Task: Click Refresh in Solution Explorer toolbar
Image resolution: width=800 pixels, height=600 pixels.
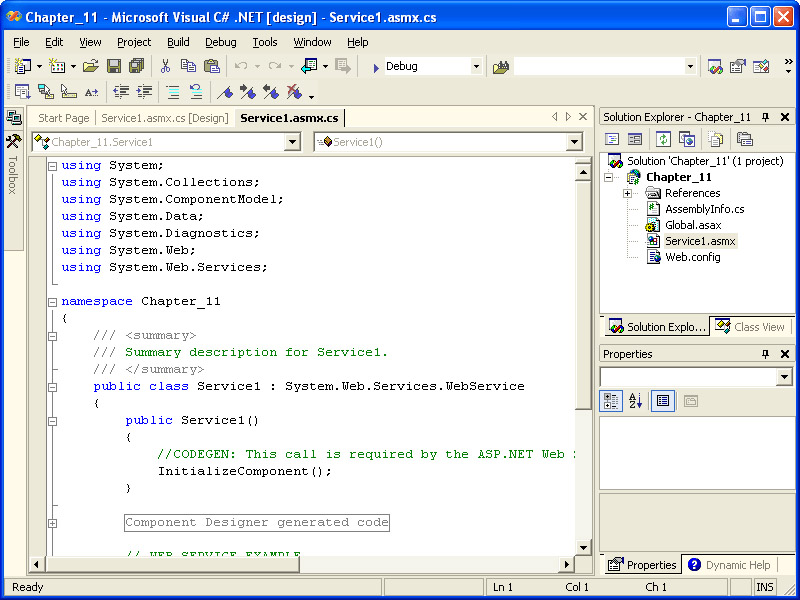Action: [663, 139]
